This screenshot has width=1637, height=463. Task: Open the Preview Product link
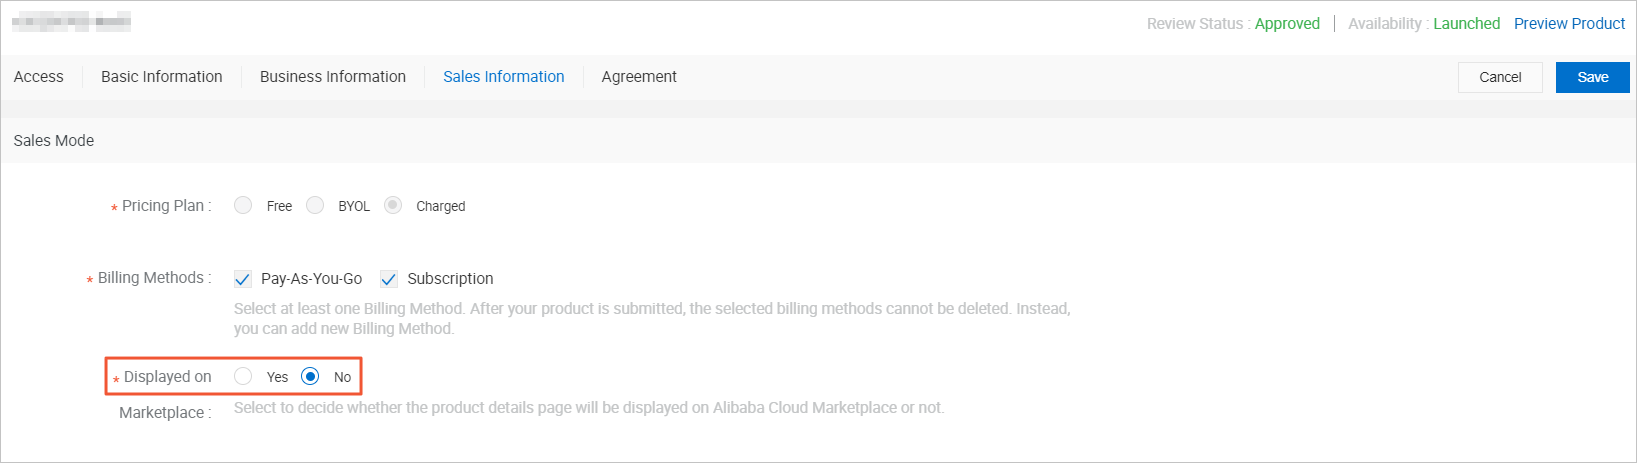click(x=1570, y=24)
